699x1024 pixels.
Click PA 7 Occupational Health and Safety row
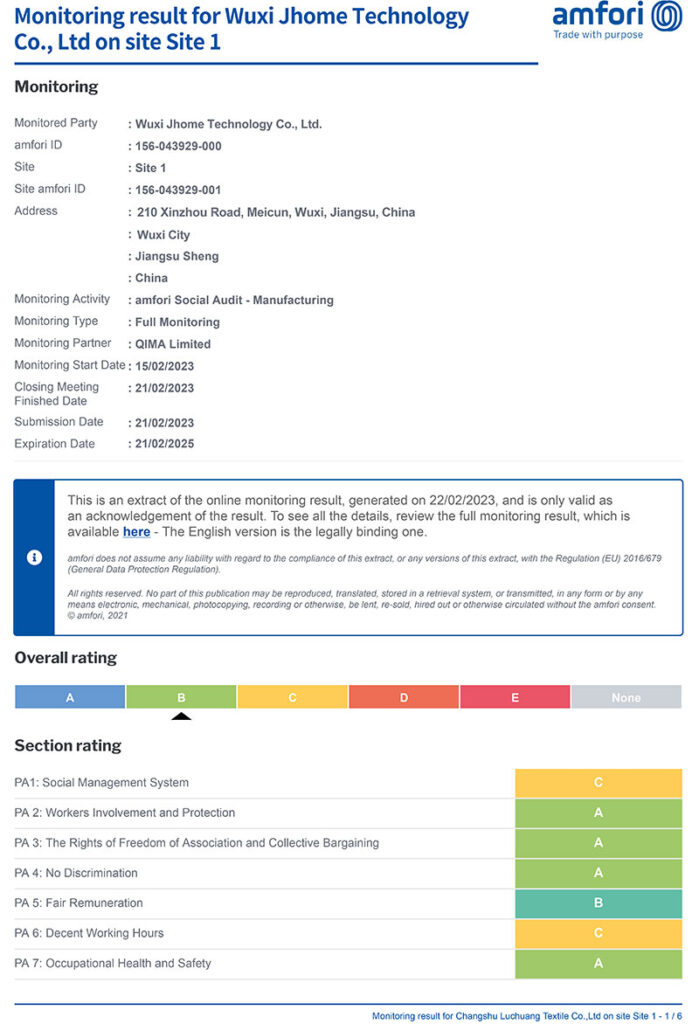(x=113, y=963)
